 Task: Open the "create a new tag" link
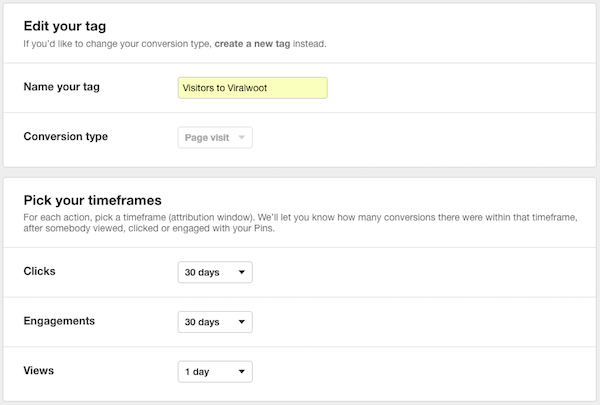252,44
